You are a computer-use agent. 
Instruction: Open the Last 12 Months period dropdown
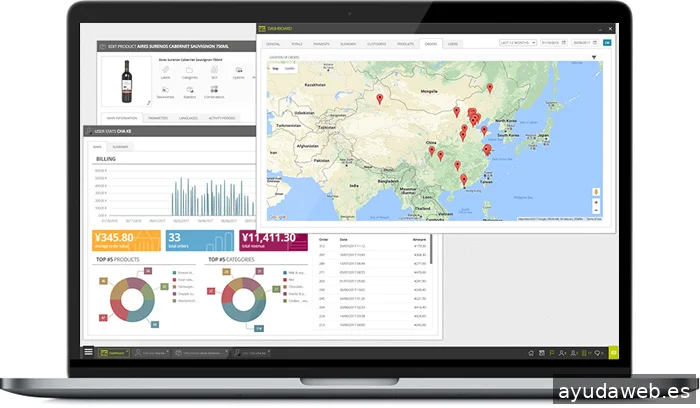tap(518, 43)
